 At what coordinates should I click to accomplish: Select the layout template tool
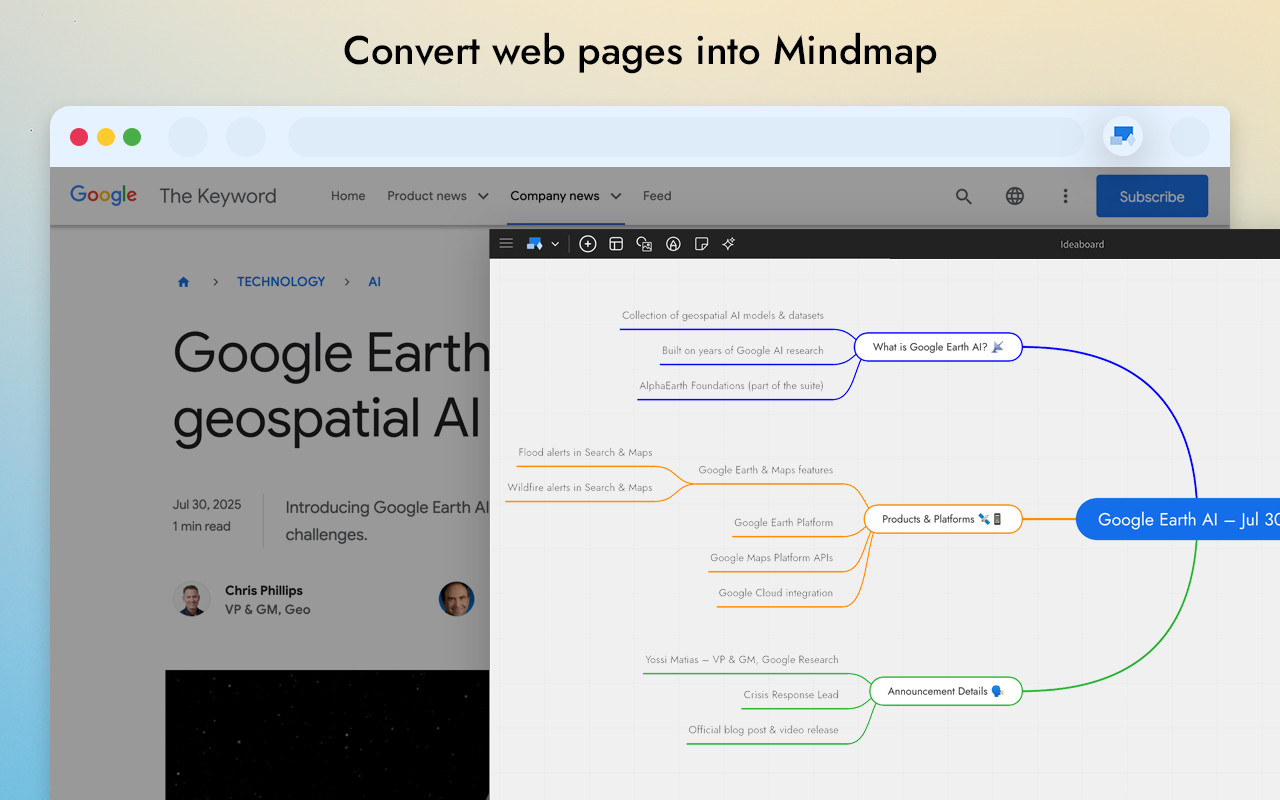[616, 244]
